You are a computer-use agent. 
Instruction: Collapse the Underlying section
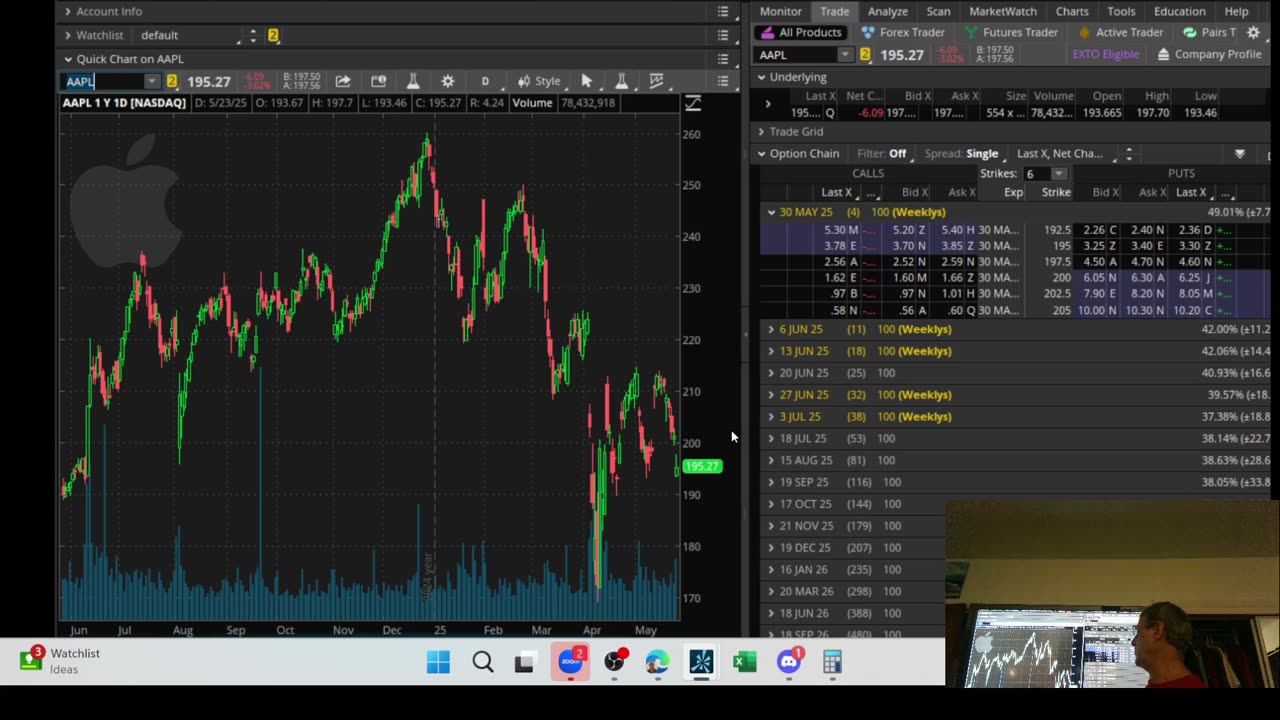761,77
